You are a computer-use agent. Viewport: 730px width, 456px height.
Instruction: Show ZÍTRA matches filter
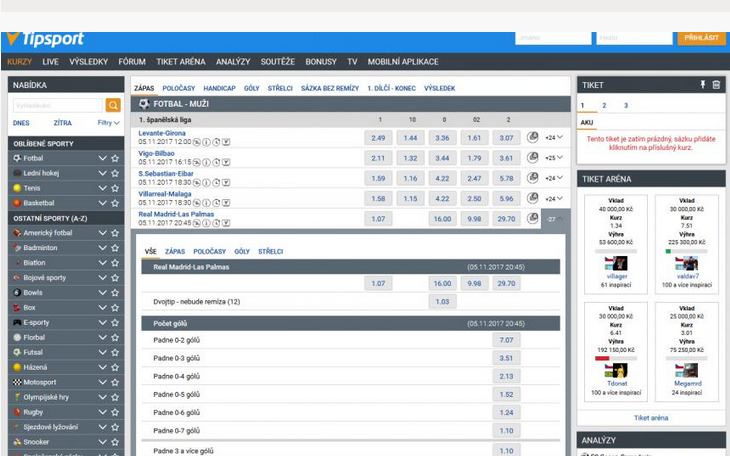(x=62, y=123)
